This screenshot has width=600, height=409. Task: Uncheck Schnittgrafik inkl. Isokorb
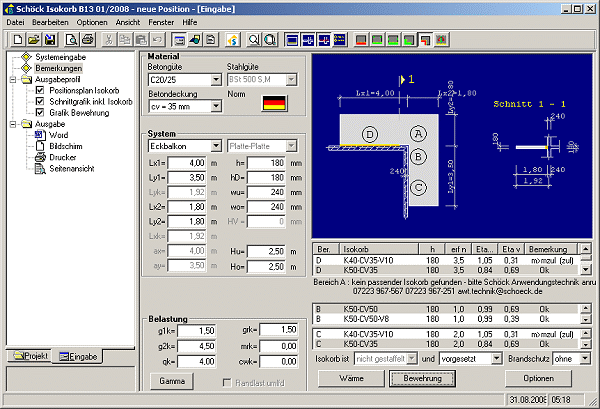40,103
